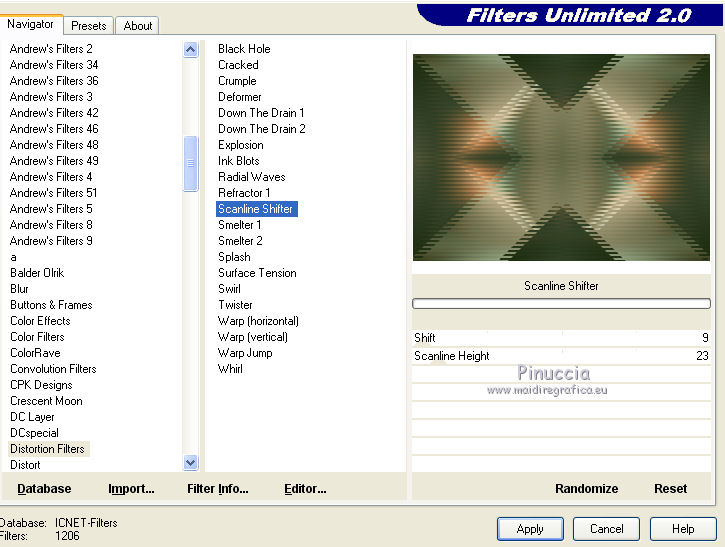Viewport: 725px width, 547px height.
Task: Choose the Crumple filter
Action: click(237, 81)
